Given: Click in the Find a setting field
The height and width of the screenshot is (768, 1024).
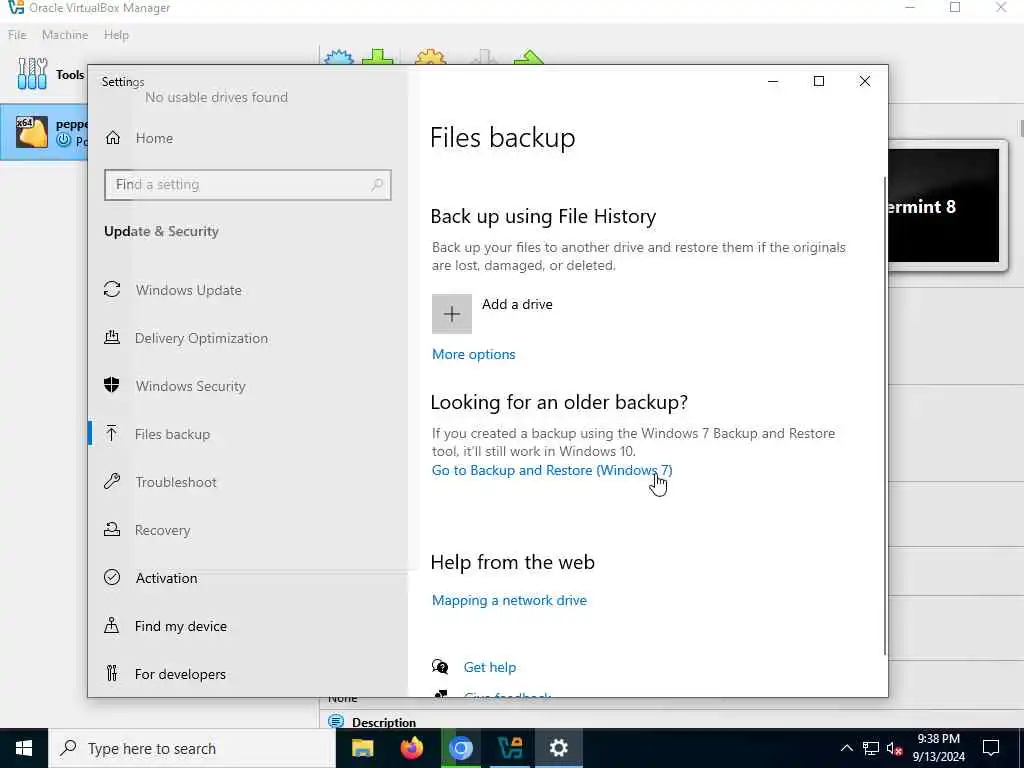Looking at the screenshot, I should click(x=248, y=185).
